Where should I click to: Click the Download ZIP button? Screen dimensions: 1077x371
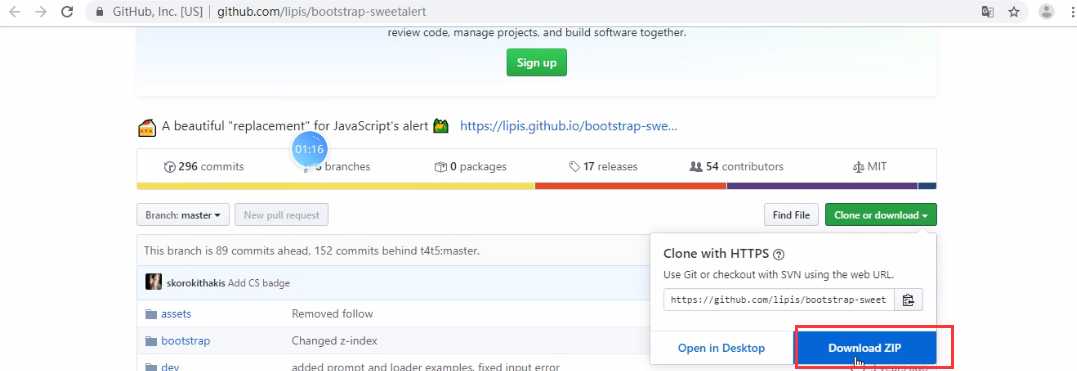point(865,348)
